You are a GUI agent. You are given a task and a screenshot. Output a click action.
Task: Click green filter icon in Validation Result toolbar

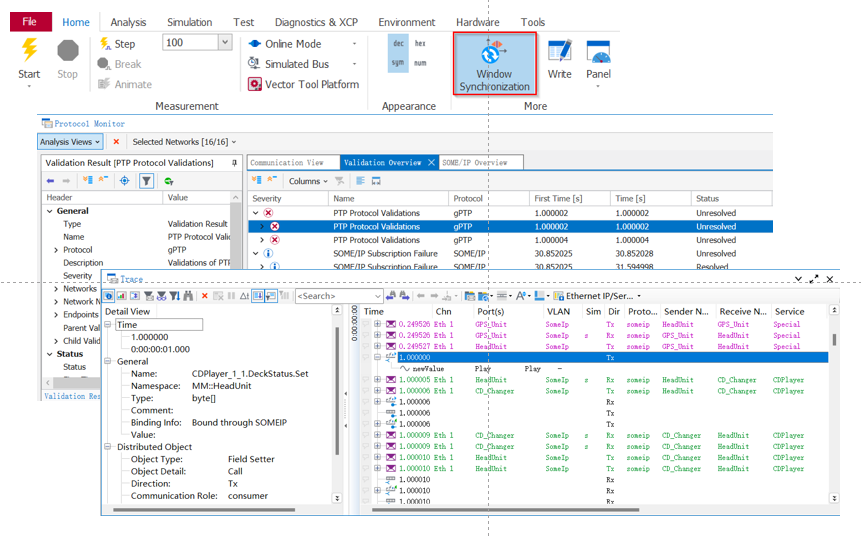click(x=169, y=181)
